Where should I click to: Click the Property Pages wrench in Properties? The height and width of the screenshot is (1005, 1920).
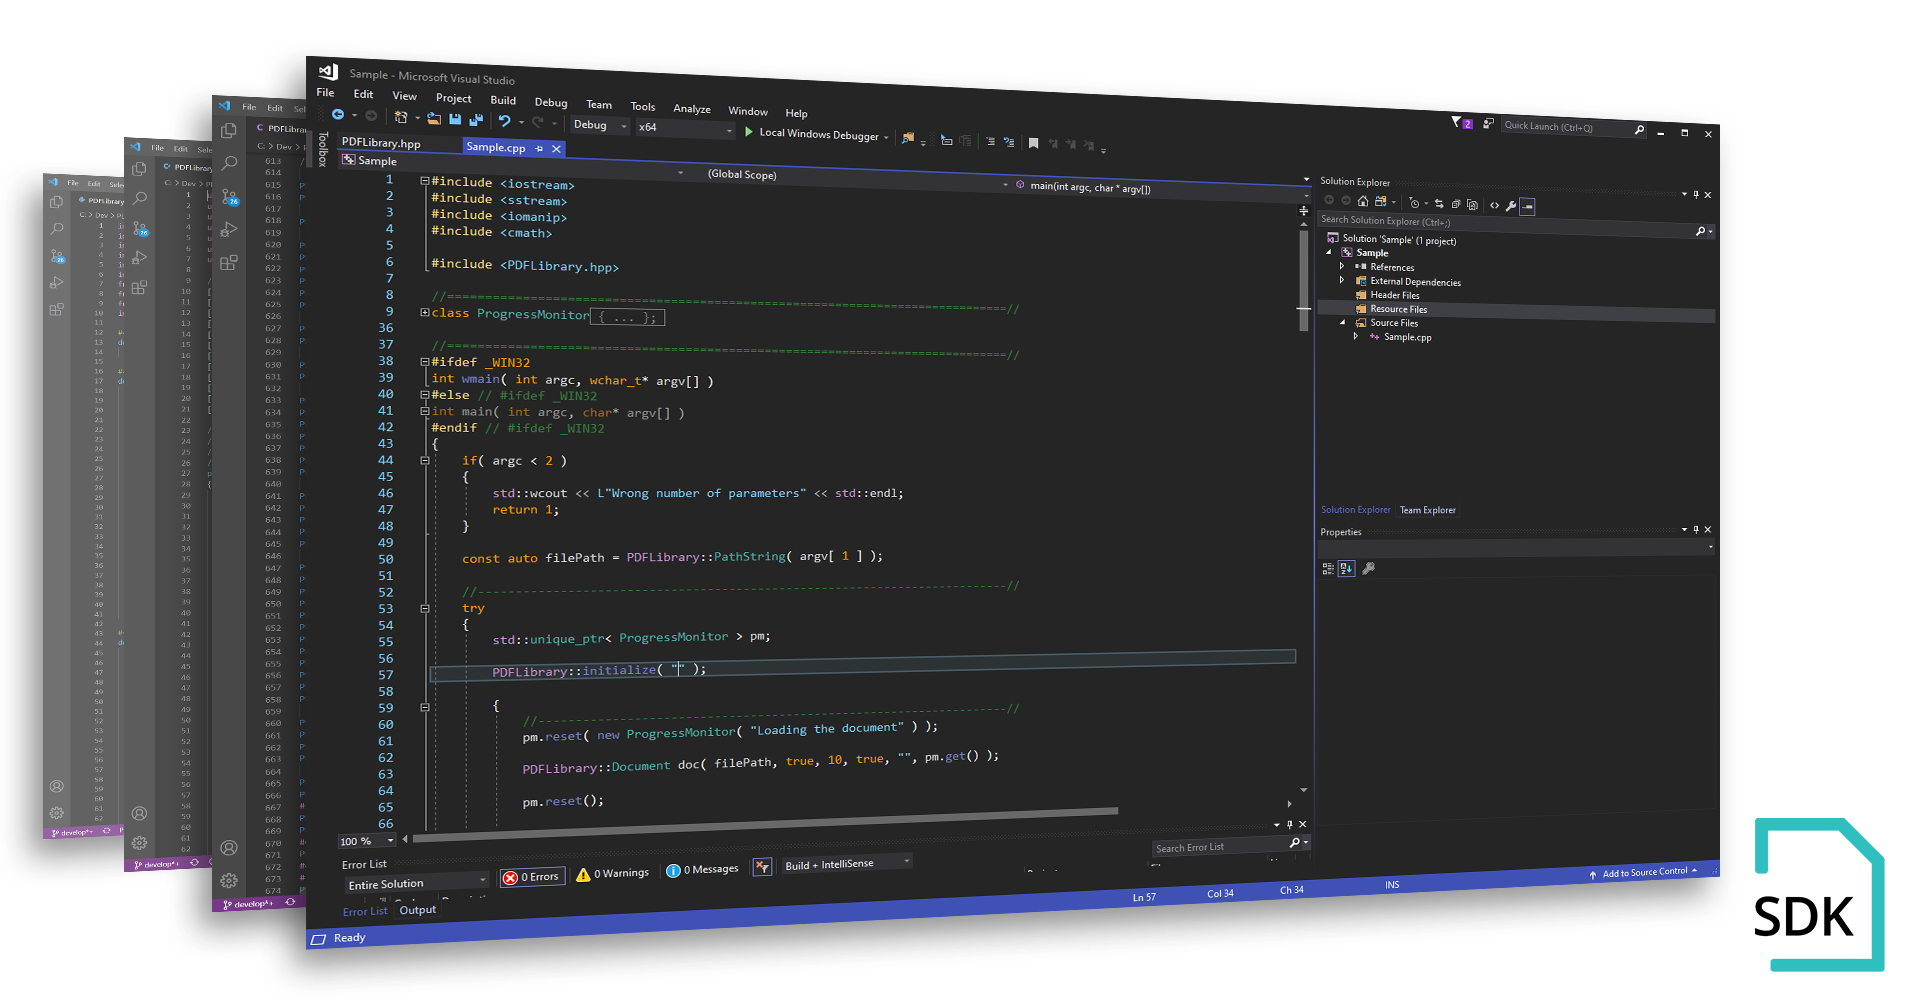[x=1369, y=568]
